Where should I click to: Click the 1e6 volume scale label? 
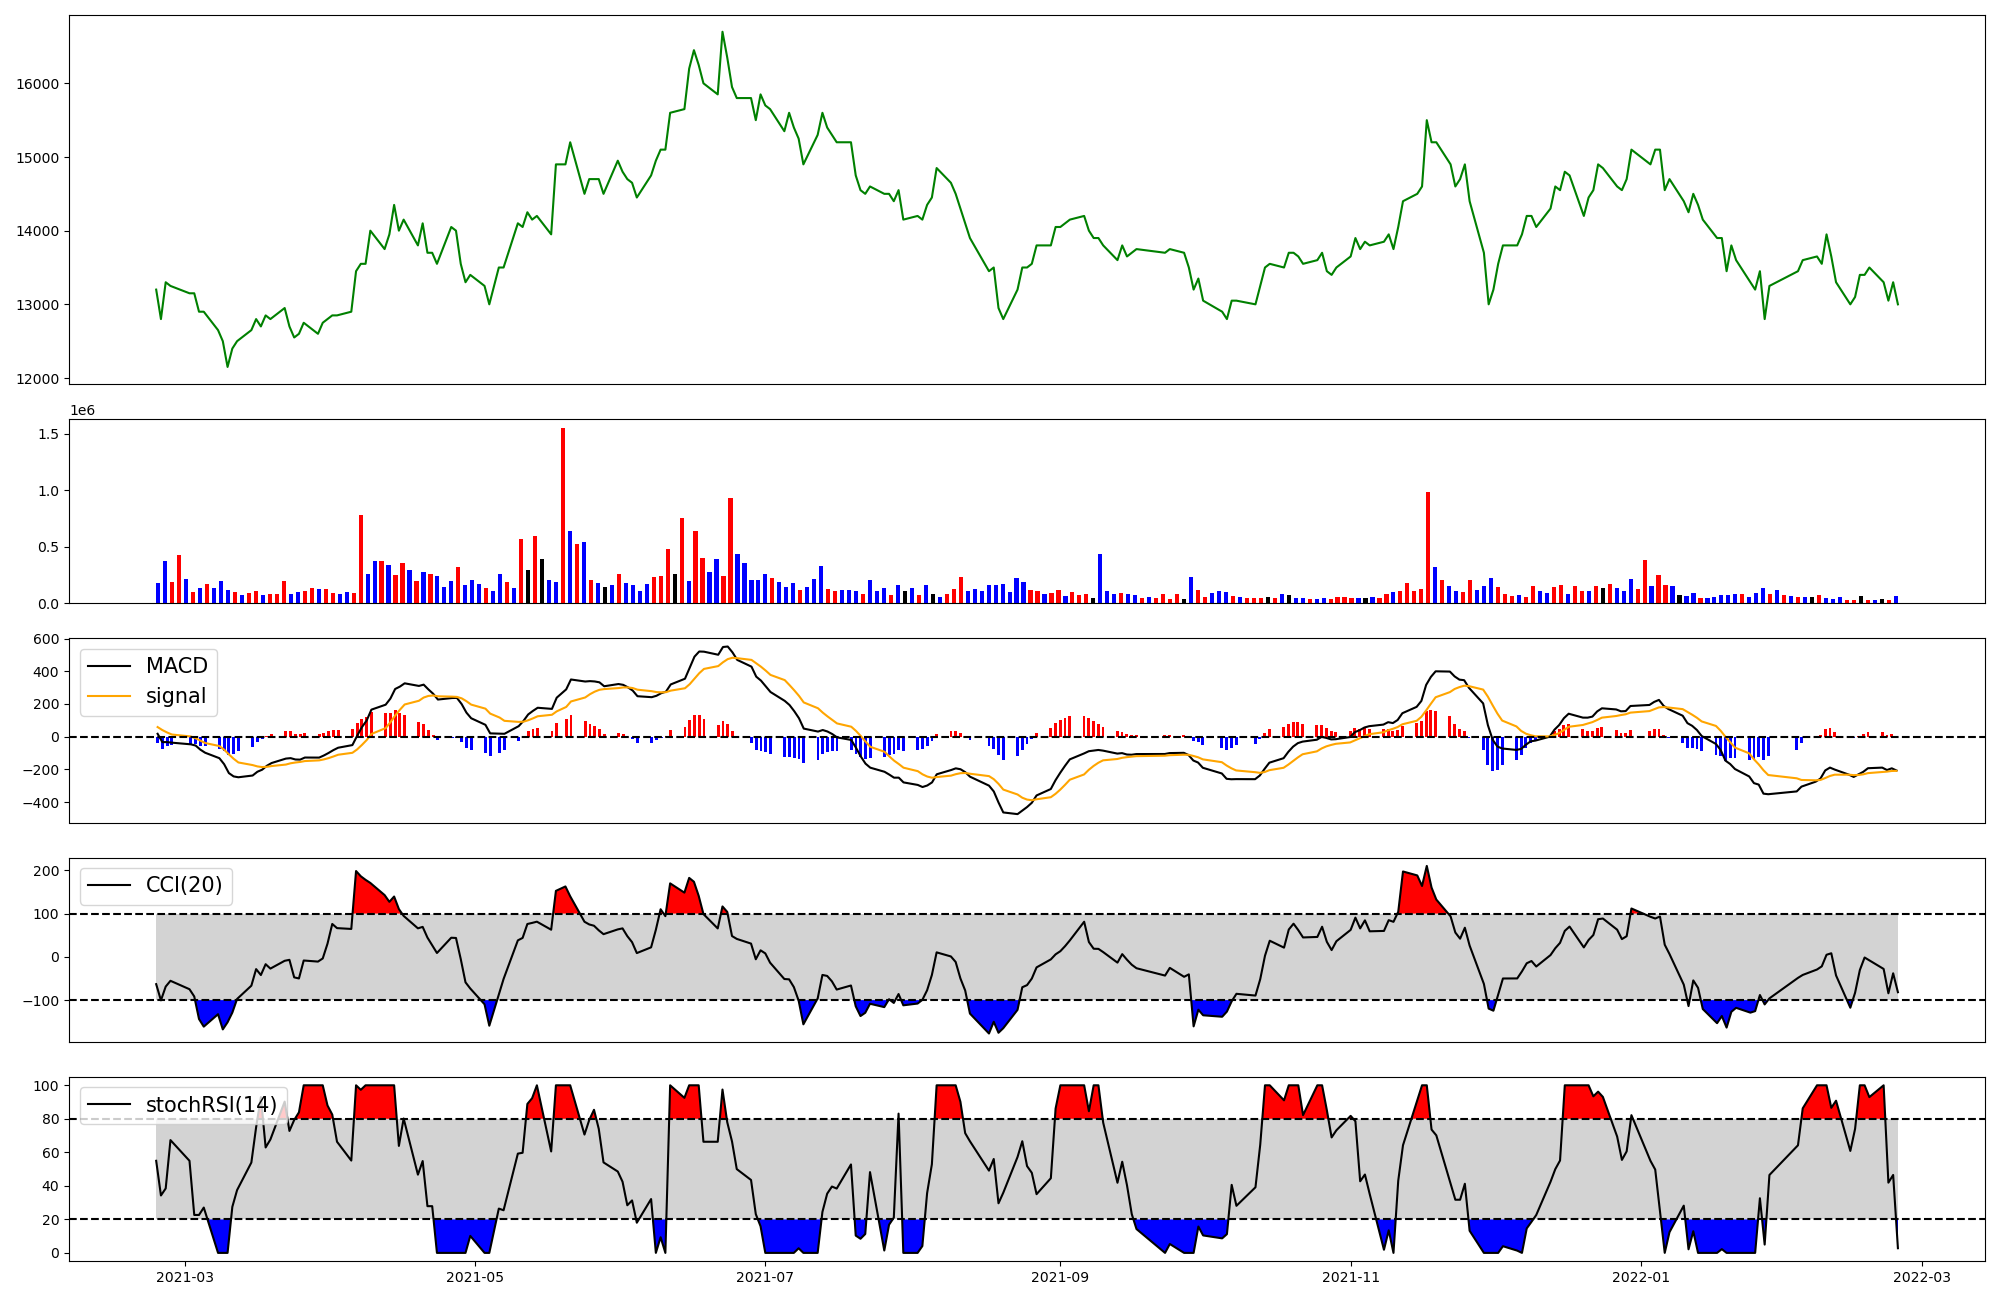coord(82,410)
